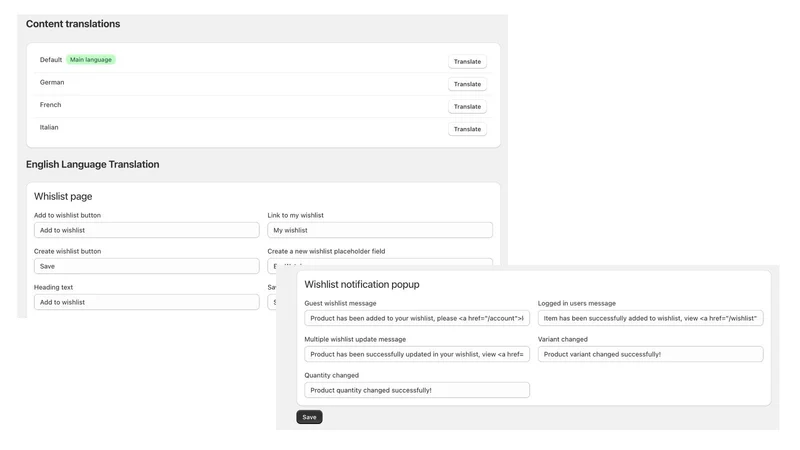Click the Default language row label

[51, 60]
